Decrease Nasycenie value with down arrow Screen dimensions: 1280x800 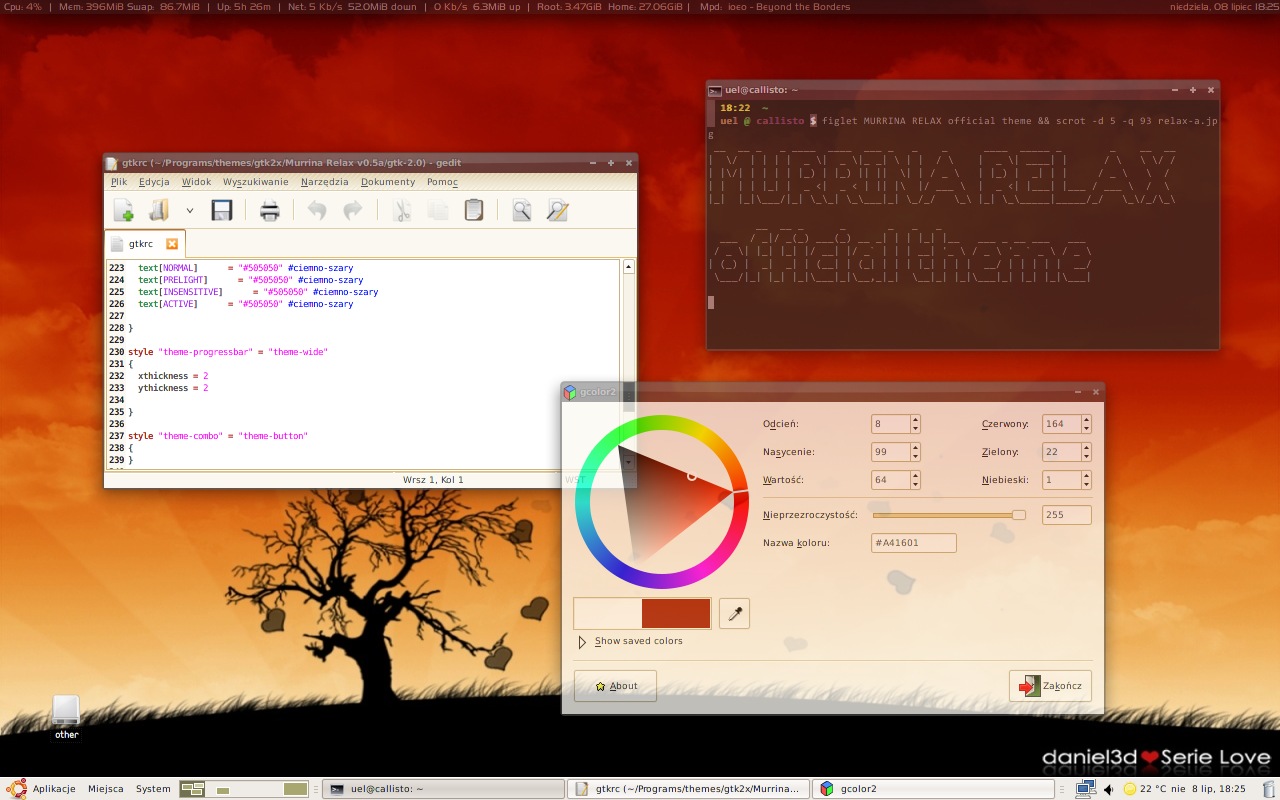915,456
